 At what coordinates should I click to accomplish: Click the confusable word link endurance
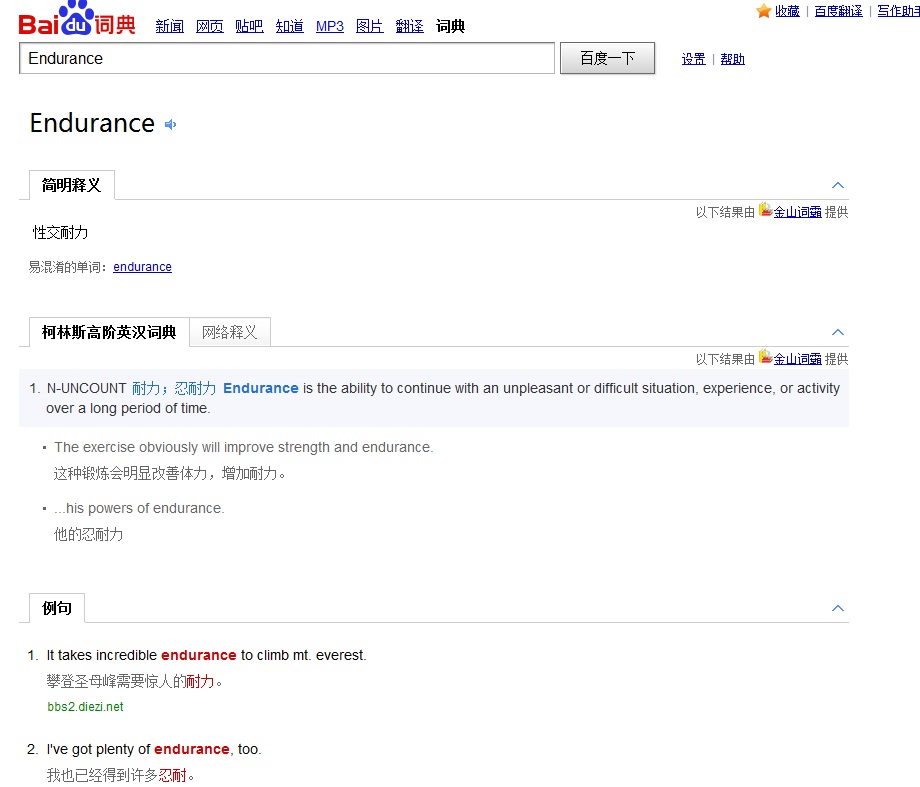[x=143, y=267]
